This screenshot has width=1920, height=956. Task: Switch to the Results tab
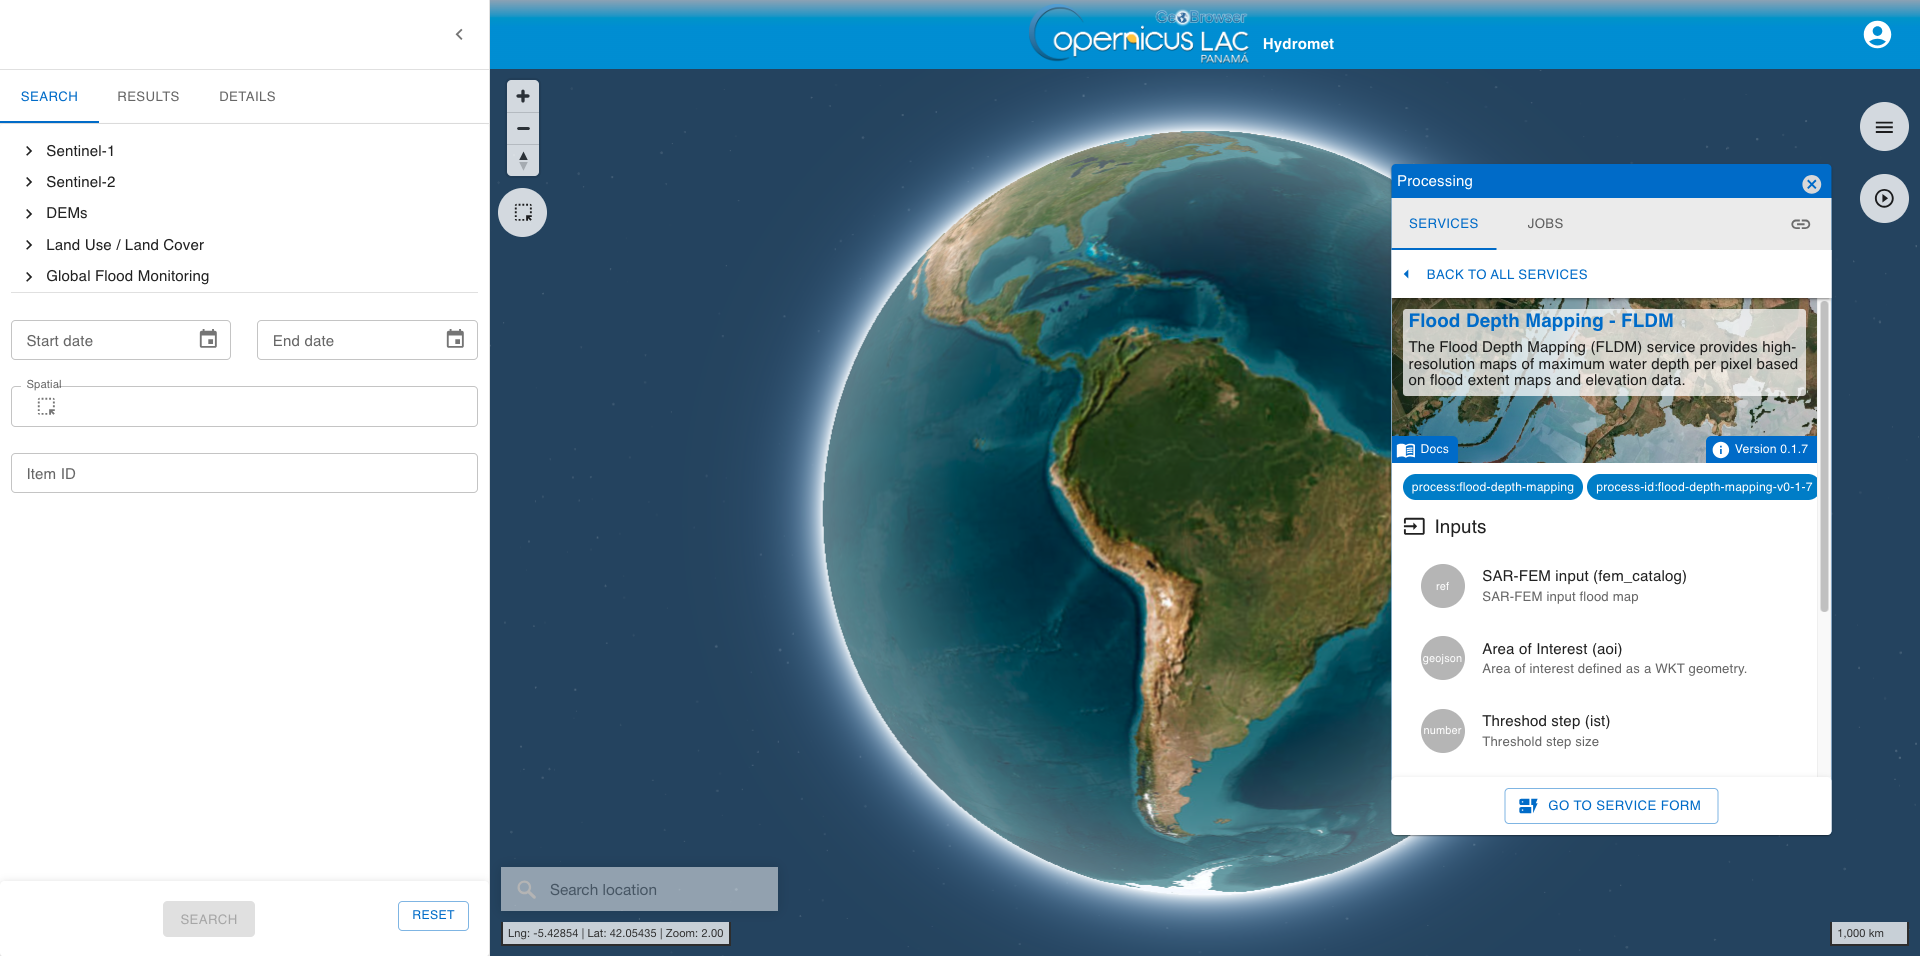[x=148, y=97]
